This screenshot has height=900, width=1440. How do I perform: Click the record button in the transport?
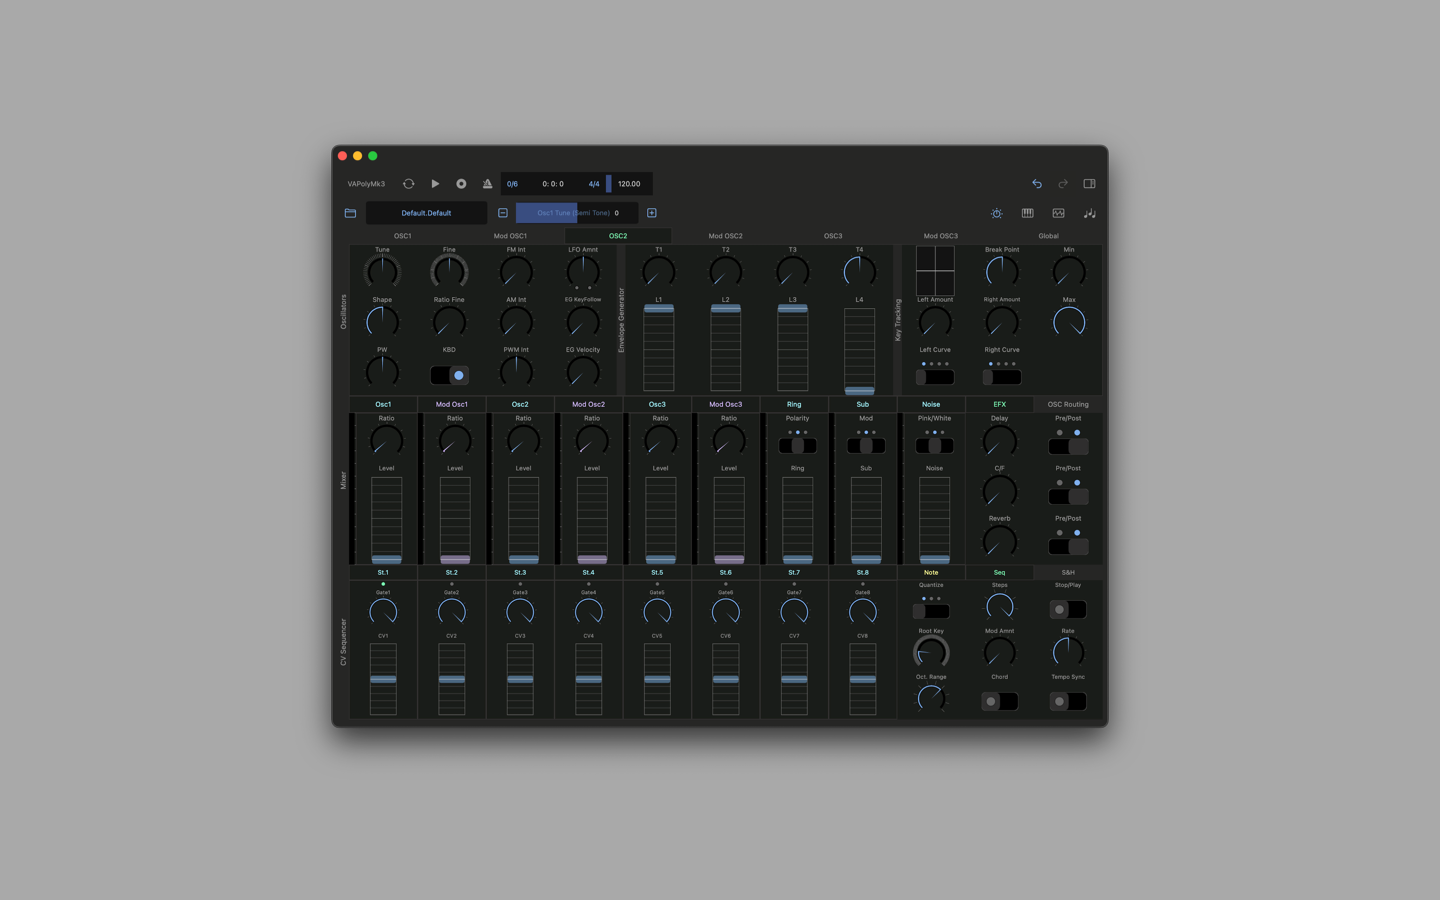(461, 184)
